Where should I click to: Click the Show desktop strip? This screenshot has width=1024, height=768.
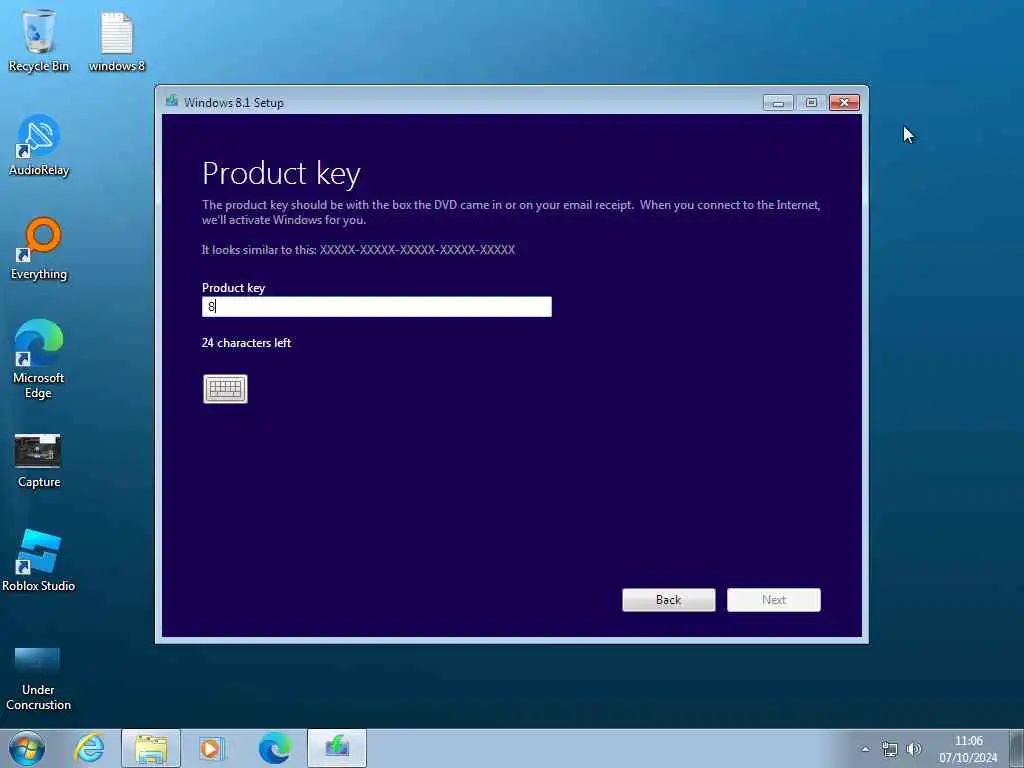pyautogui.click(x=1017, y=748)
